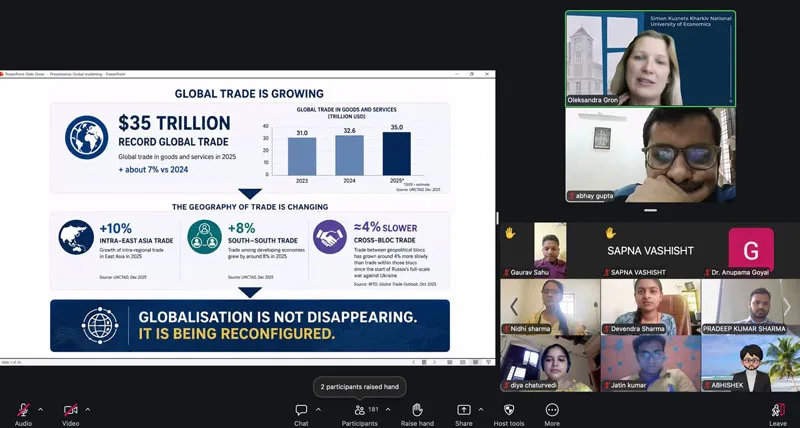Select Devendra Sharma's video tile
This screenshot has height=428, width=800.
coord(651,307)
